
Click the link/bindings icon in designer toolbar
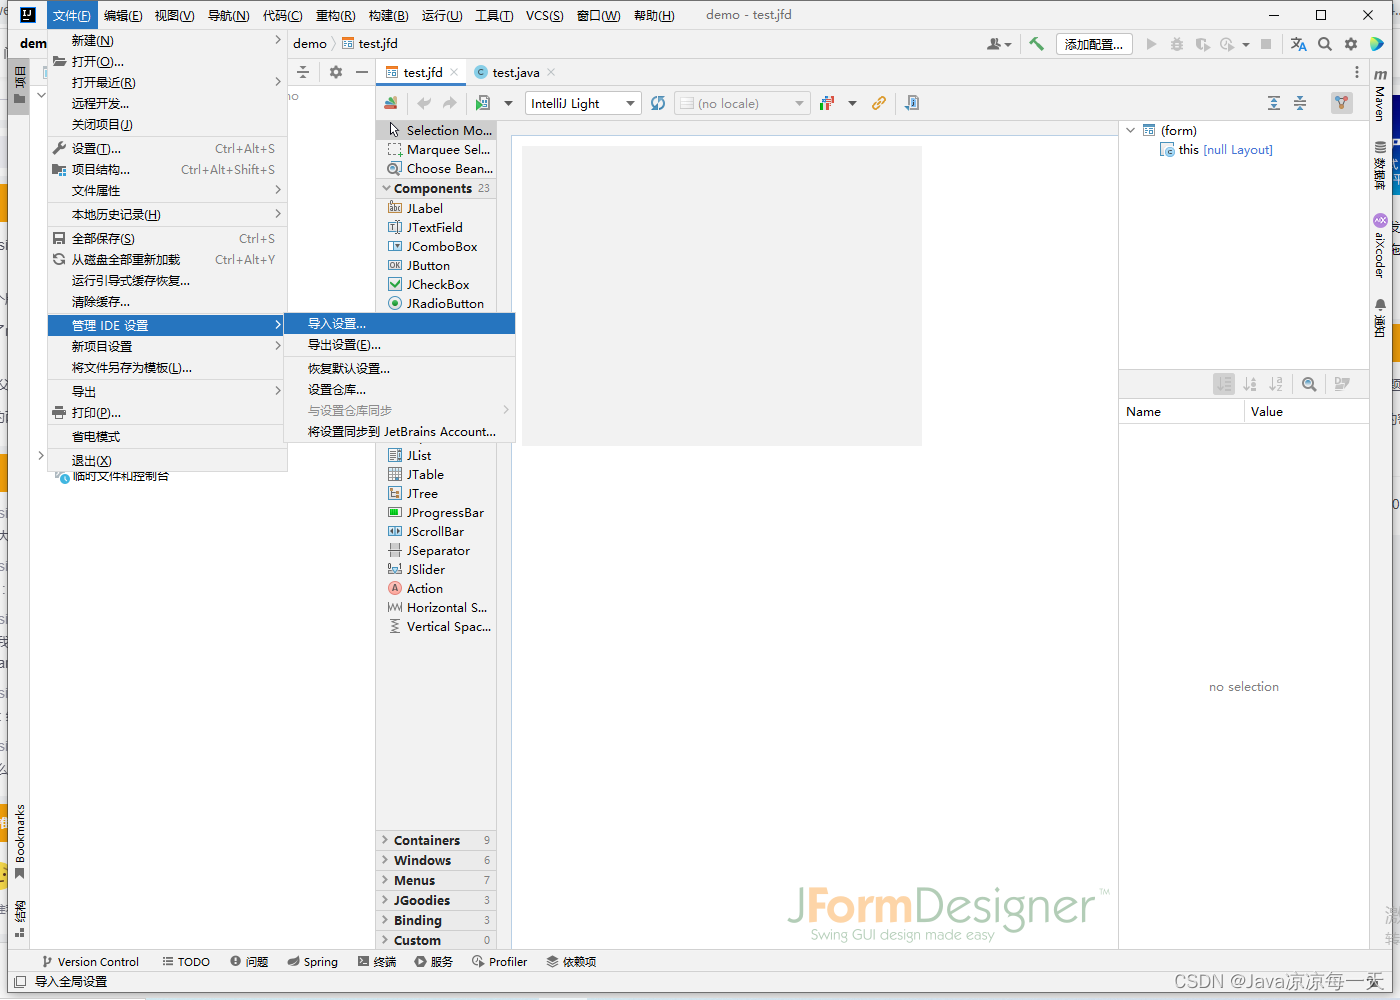coord(879,103)
